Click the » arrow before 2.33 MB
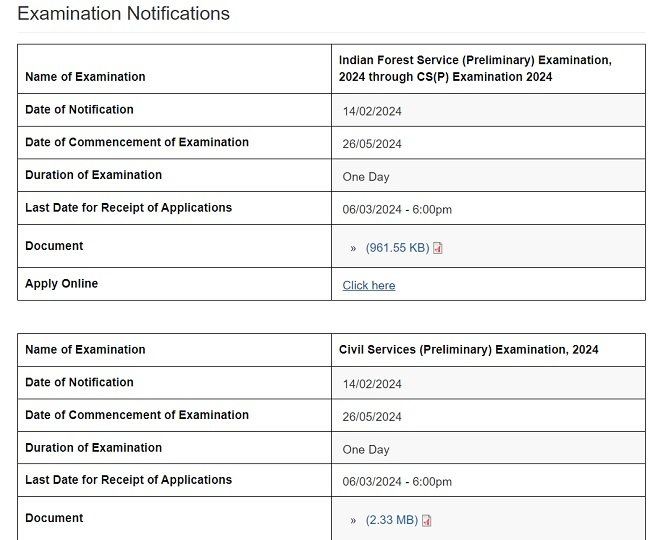650x540 pixels. 353,521
